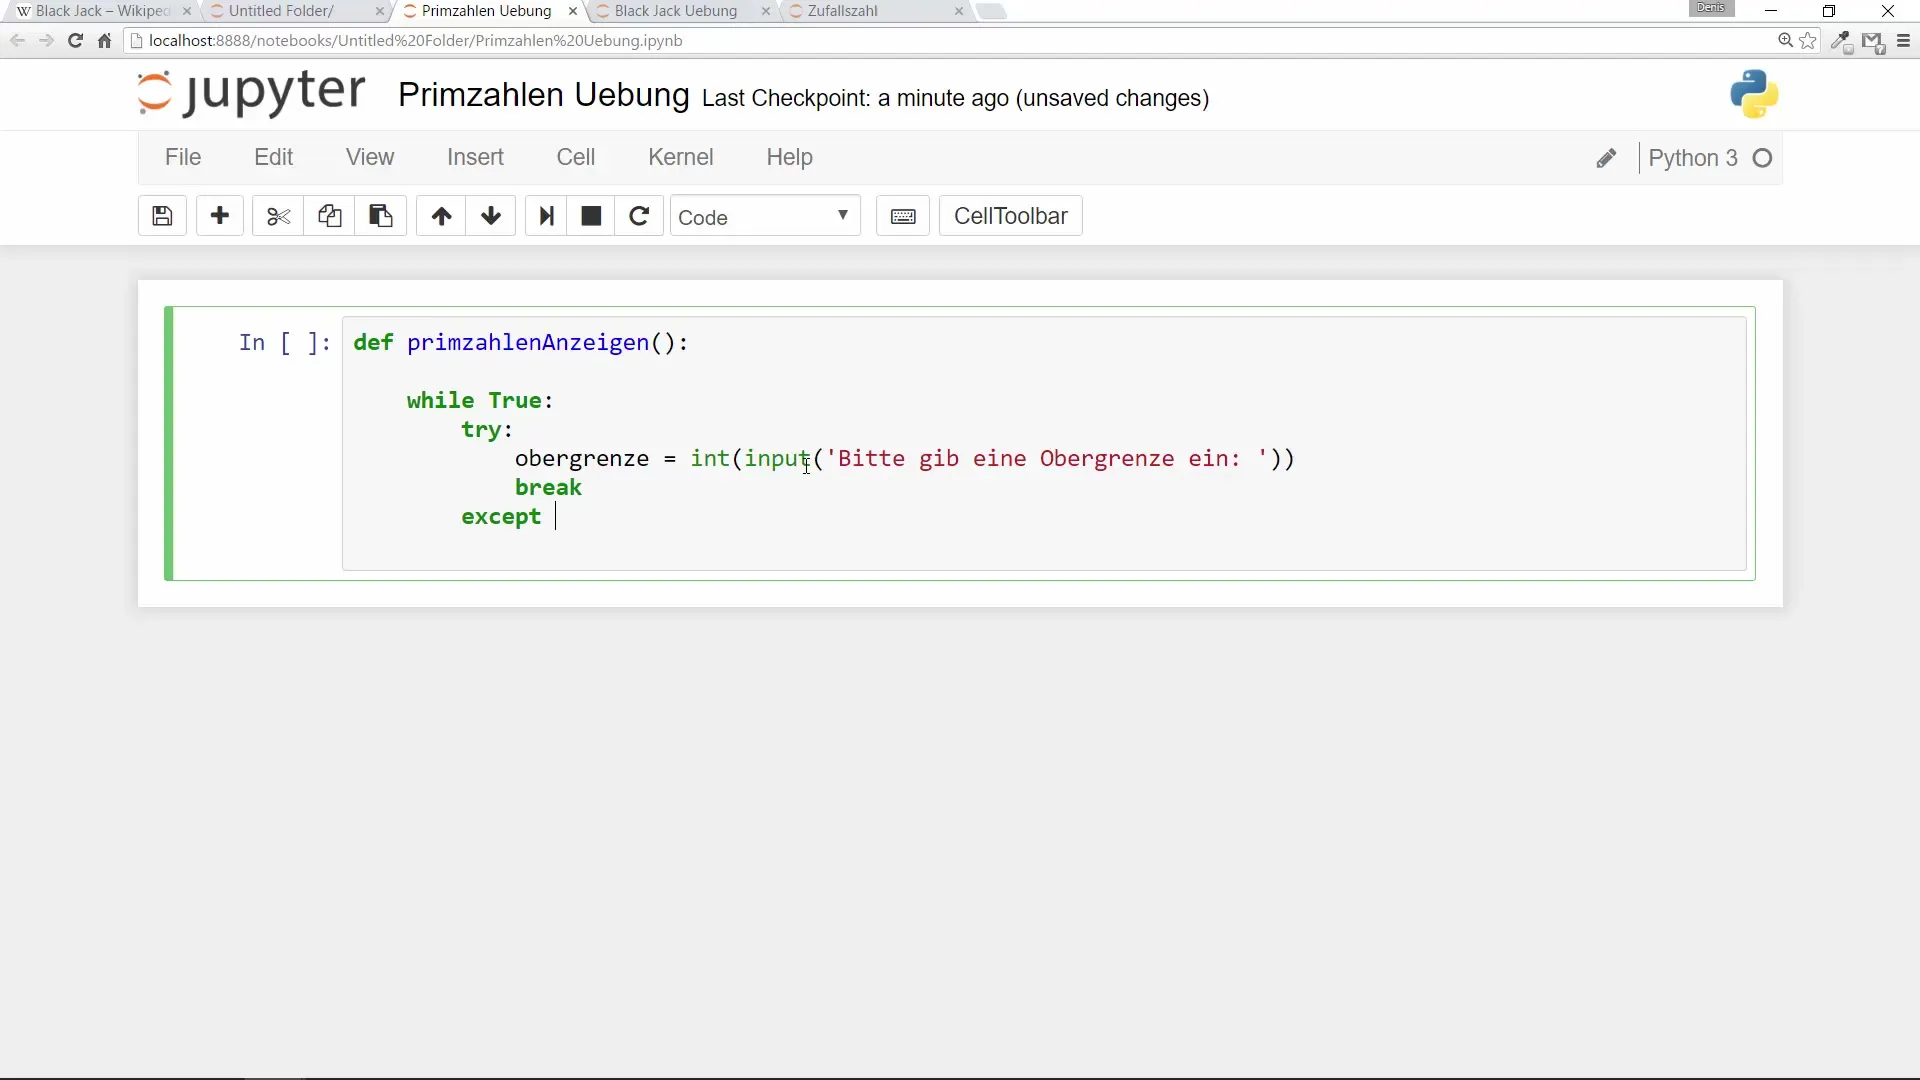Click the obergrenze variable name
This screenshot has width=1920, height=1080.
click(582, 459)
